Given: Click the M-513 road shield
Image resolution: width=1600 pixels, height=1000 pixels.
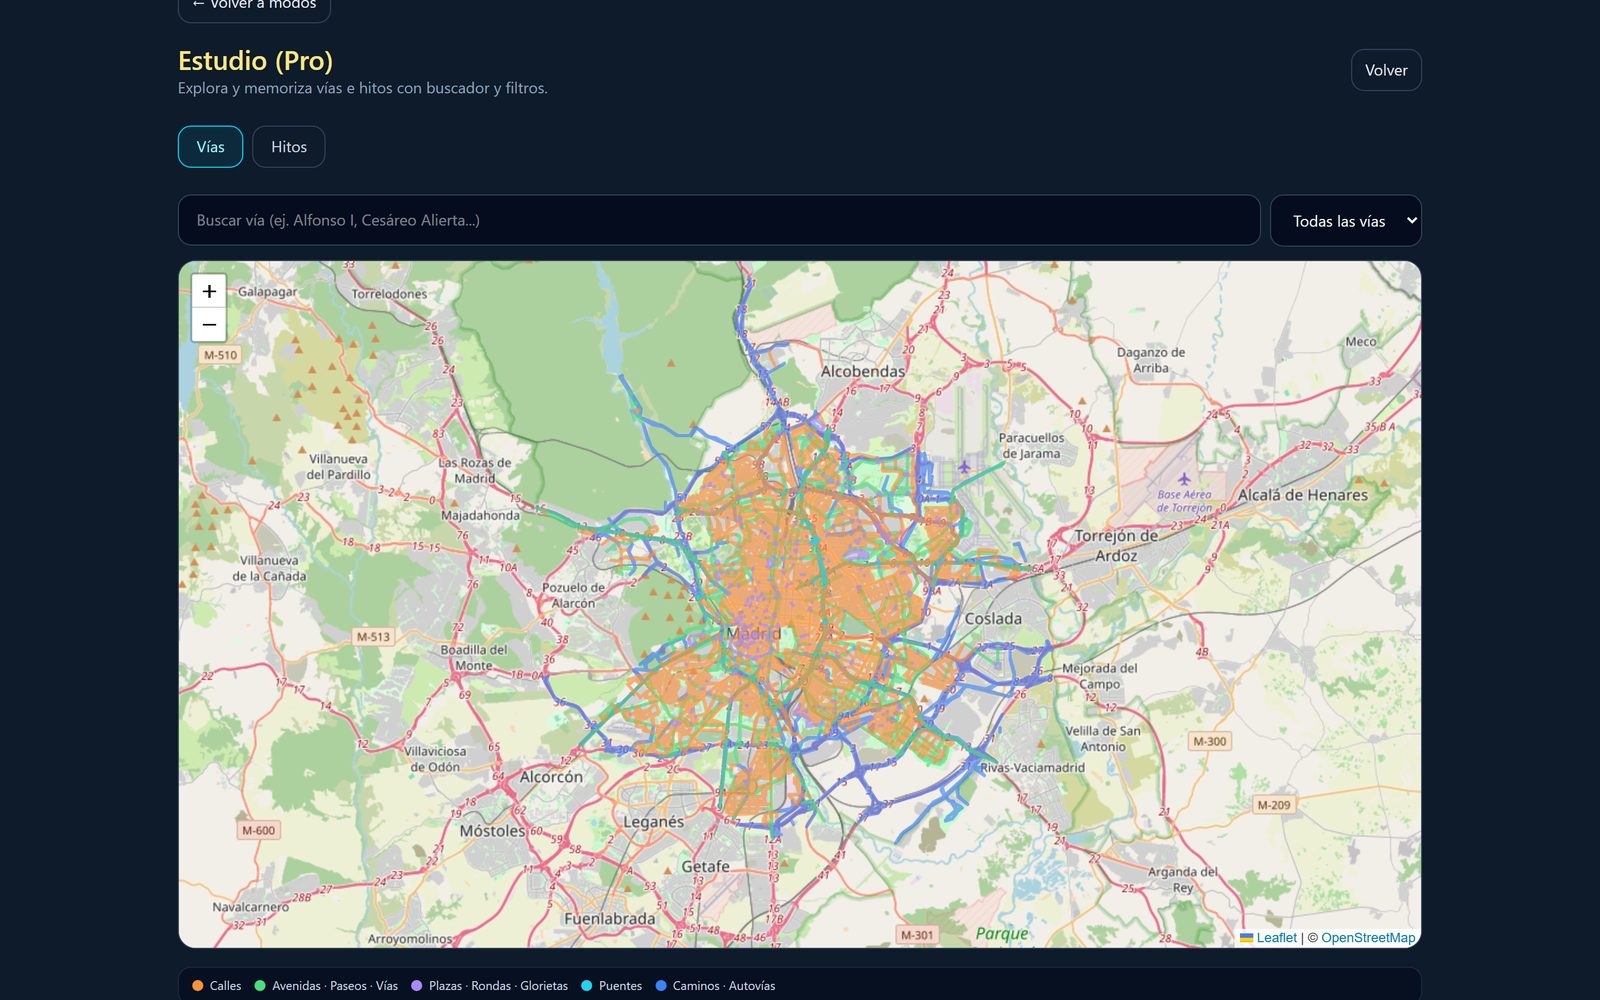Looking at the screenshot, I should pyautogui.click(x=373, y=637).
